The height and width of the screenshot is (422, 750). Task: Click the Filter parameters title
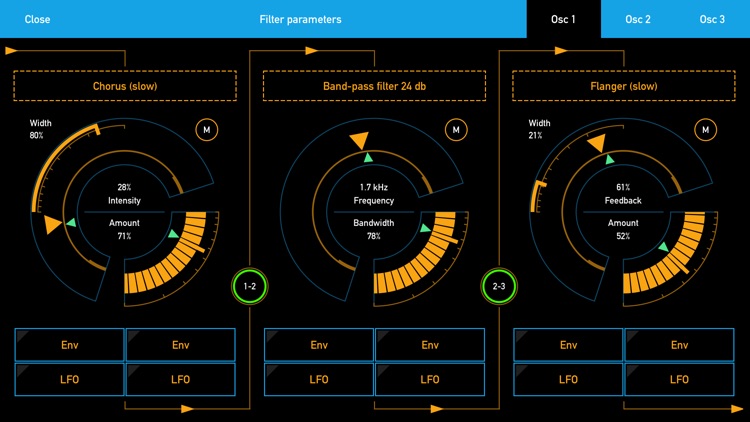300,19
